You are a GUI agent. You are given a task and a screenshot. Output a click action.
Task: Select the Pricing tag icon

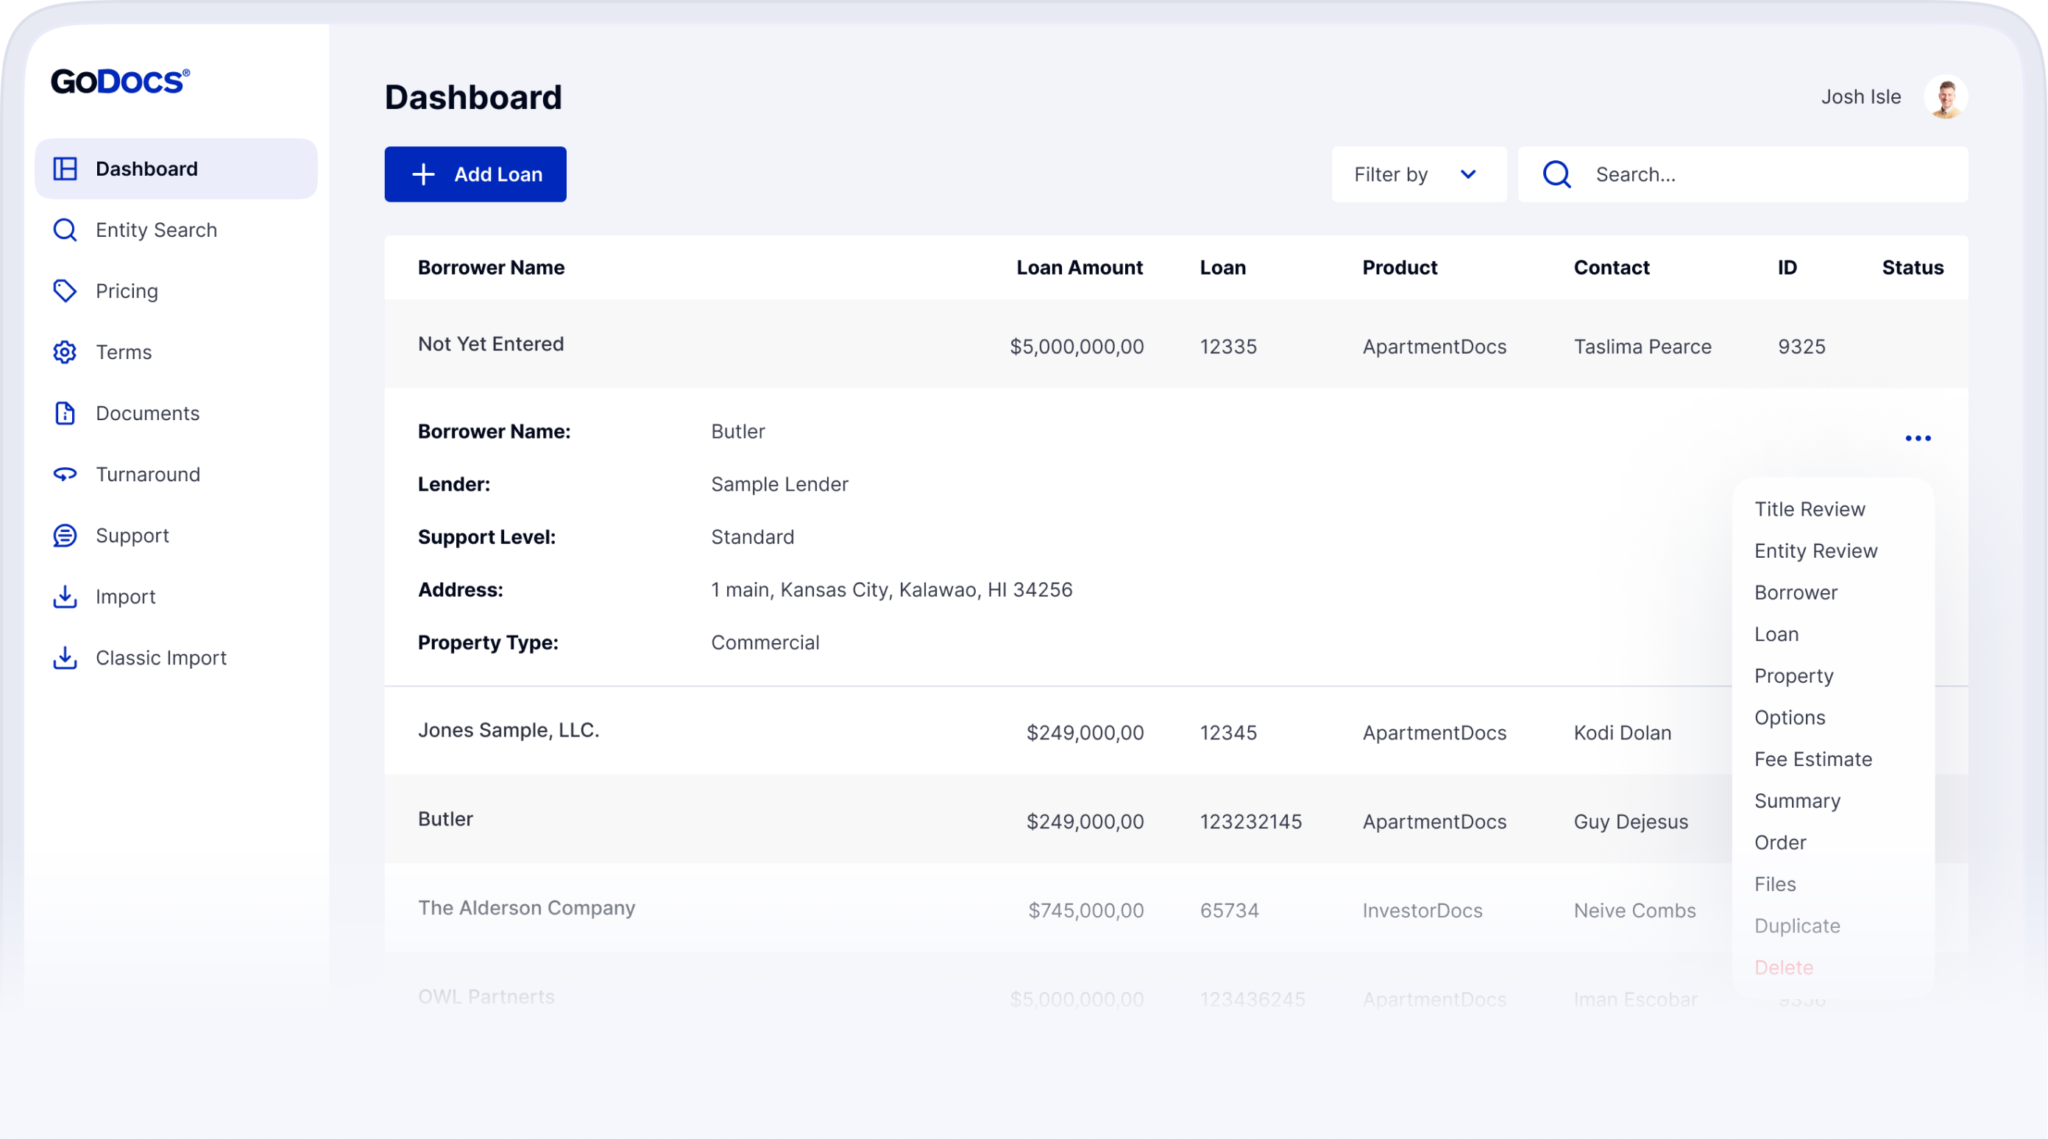coord(65,291)
